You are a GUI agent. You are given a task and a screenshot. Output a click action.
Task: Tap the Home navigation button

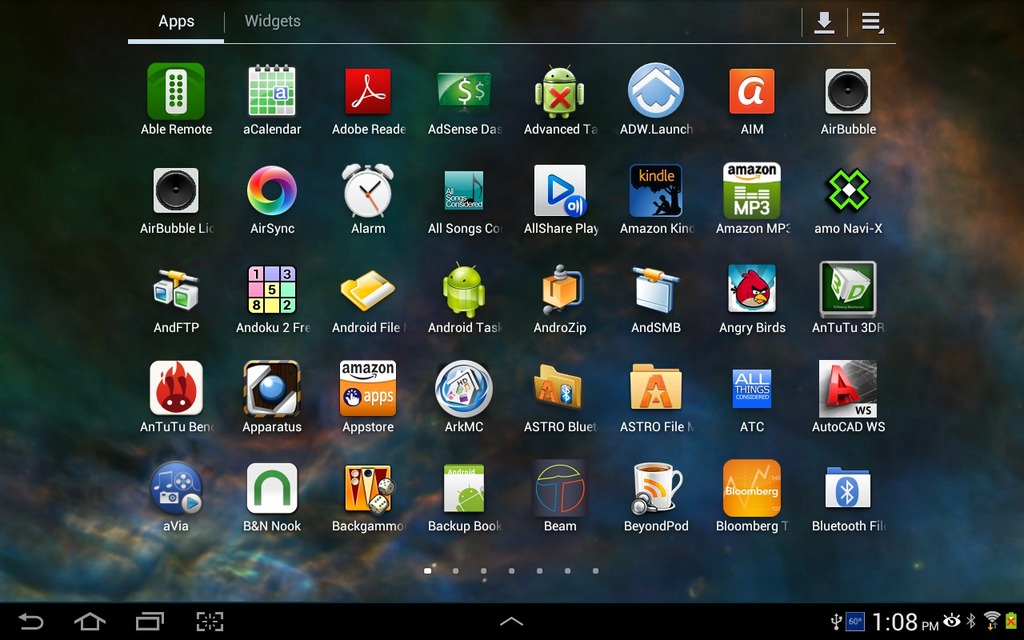point(90,621)
